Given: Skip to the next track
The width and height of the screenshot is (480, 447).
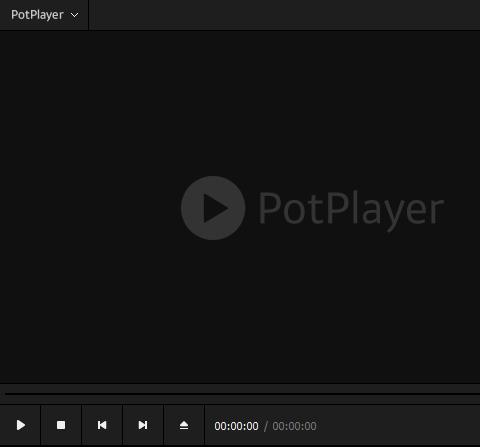Looking at the screenshot, I should point(143,425).
